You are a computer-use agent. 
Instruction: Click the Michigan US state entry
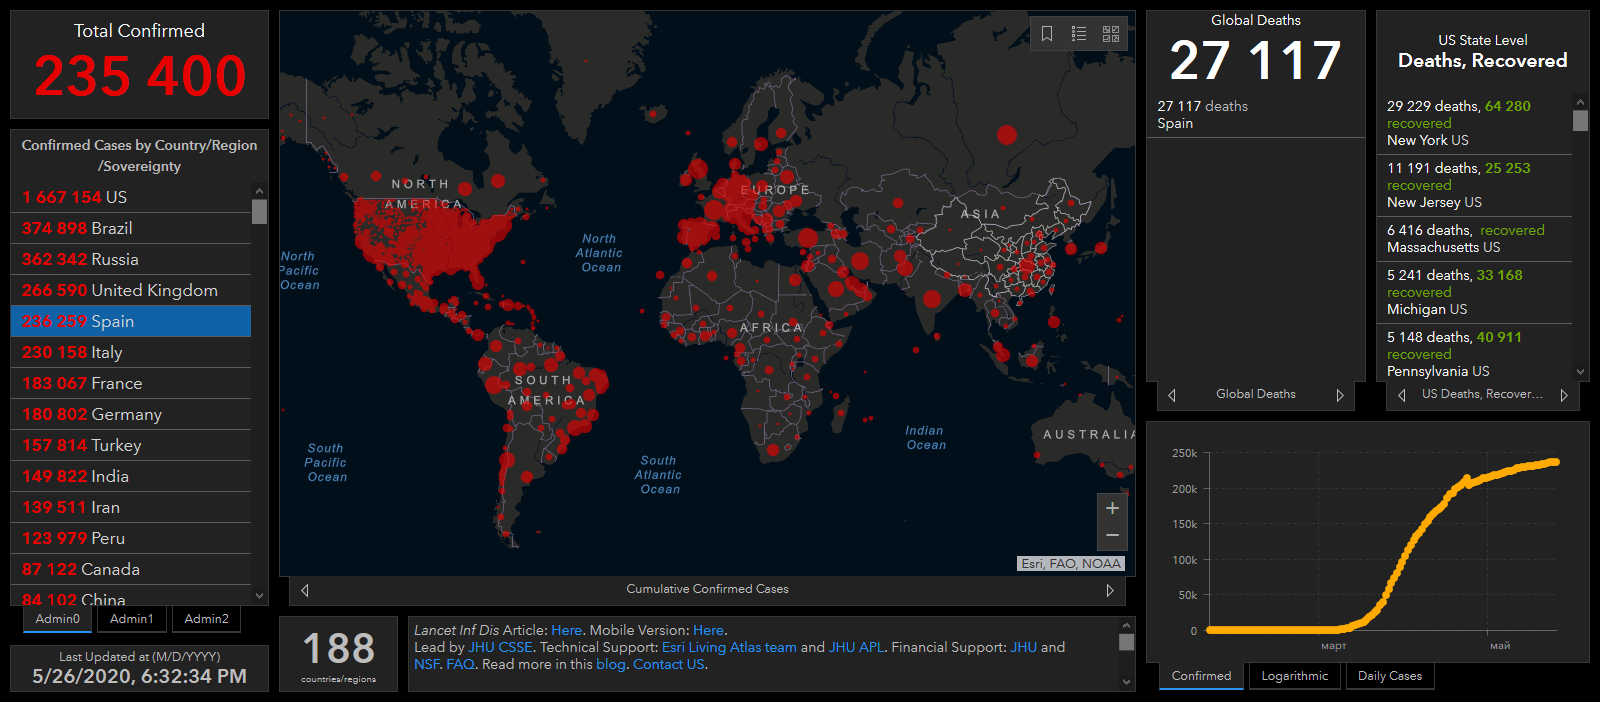click(1474, 292)
